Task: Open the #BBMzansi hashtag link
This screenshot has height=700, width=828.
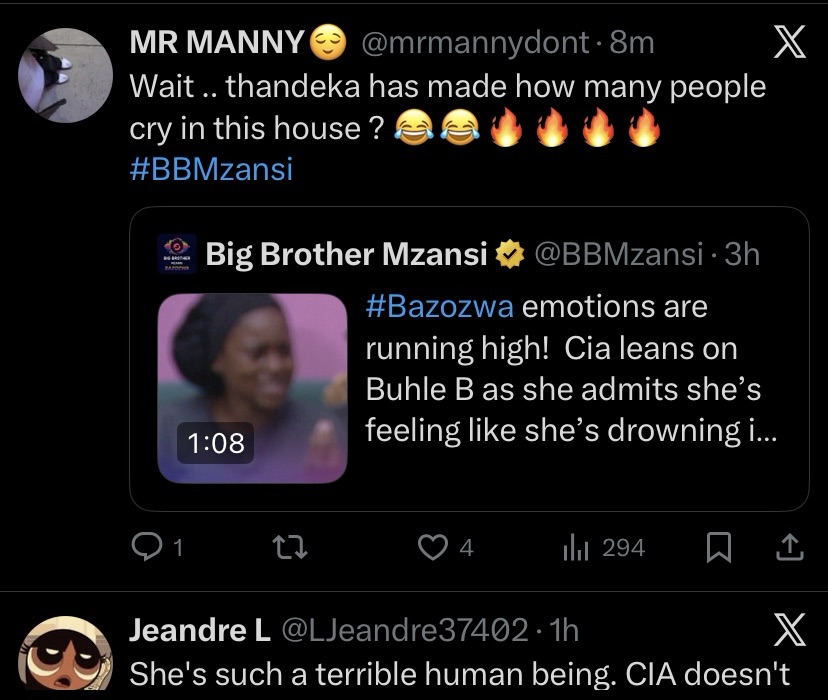Action: (x=211, y=168)
